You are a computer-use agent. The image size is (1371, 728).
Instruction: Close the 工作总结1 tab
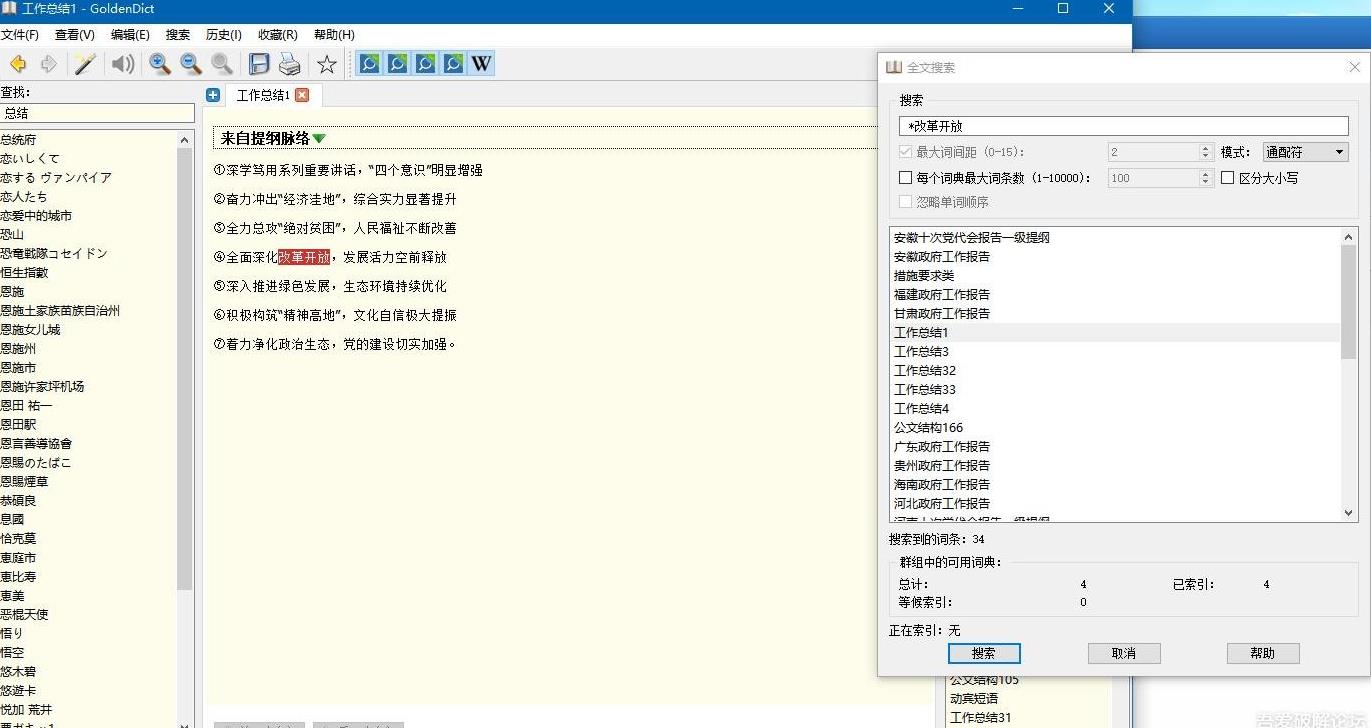click(302, 95)
